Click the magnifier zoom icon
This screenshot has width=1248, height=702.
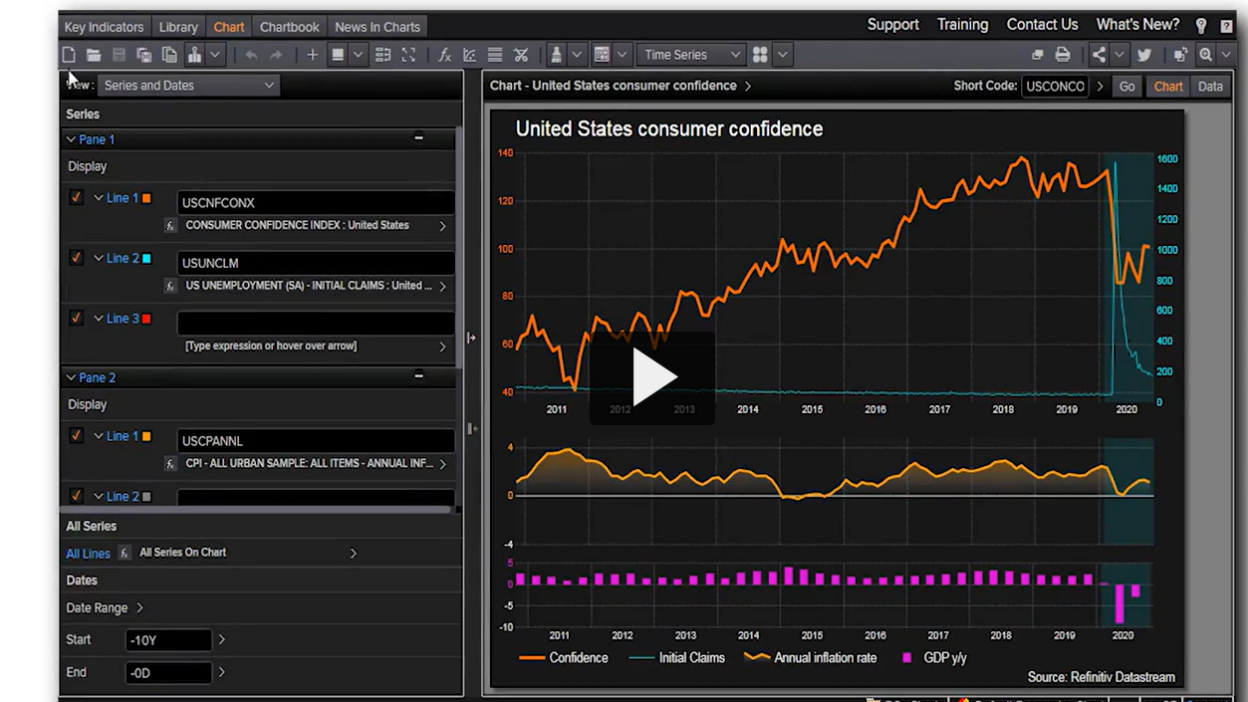click(x=1206, y=55)
